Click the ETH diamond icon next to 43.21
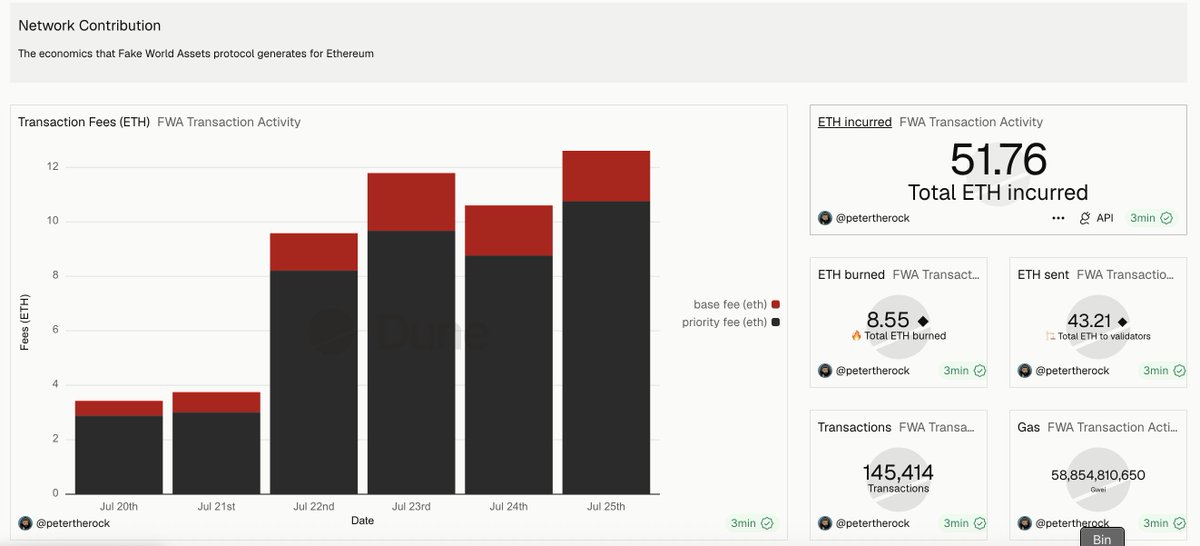This screenshot has width=1200, height=546. click(1122, 321)
